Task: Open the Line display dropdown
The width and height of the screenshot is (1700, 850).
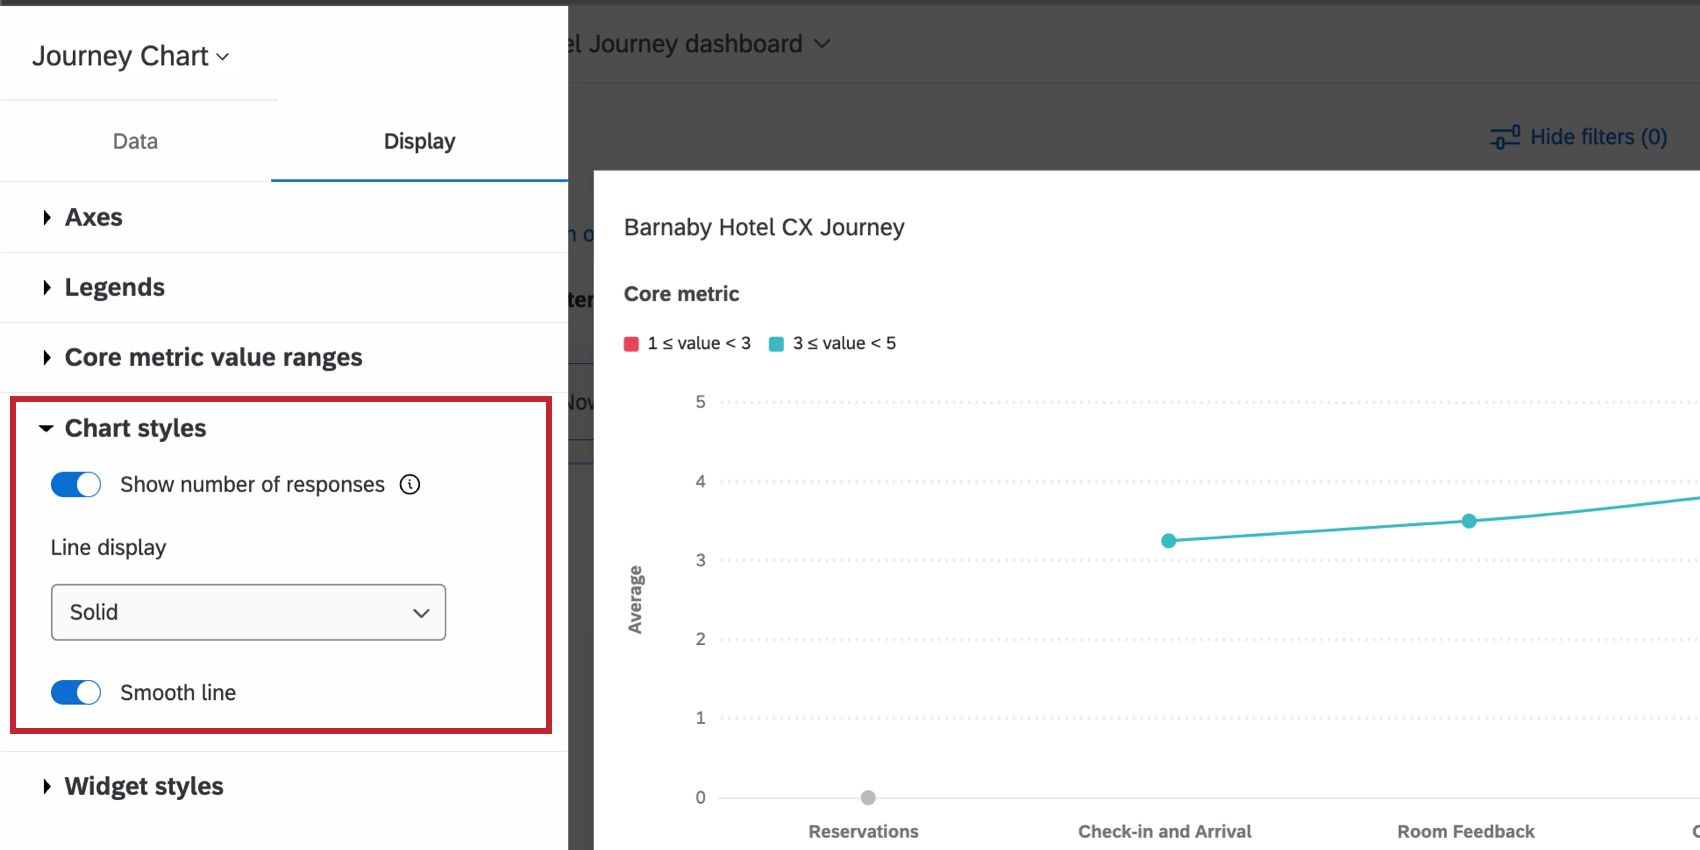Action: [x=248, y=612]
